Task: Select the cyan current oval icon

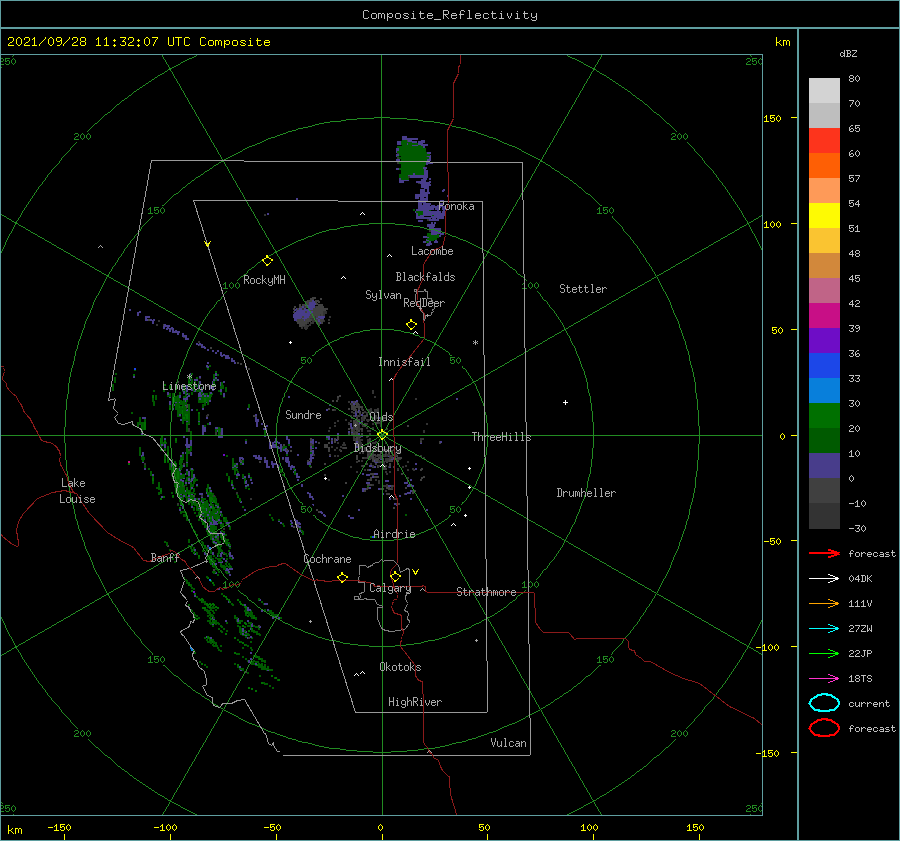Action: 824,703
